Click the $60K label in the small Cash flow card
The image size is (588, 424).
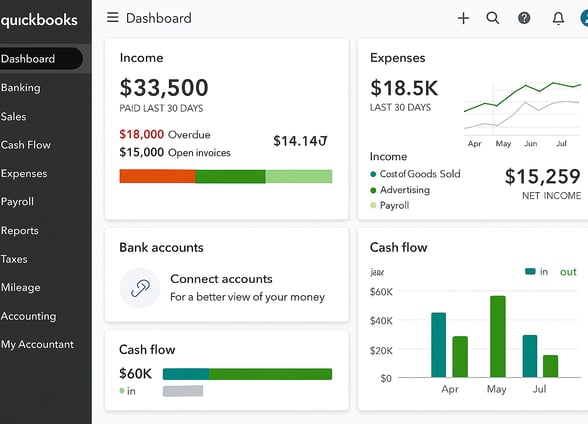pos(135,374)
